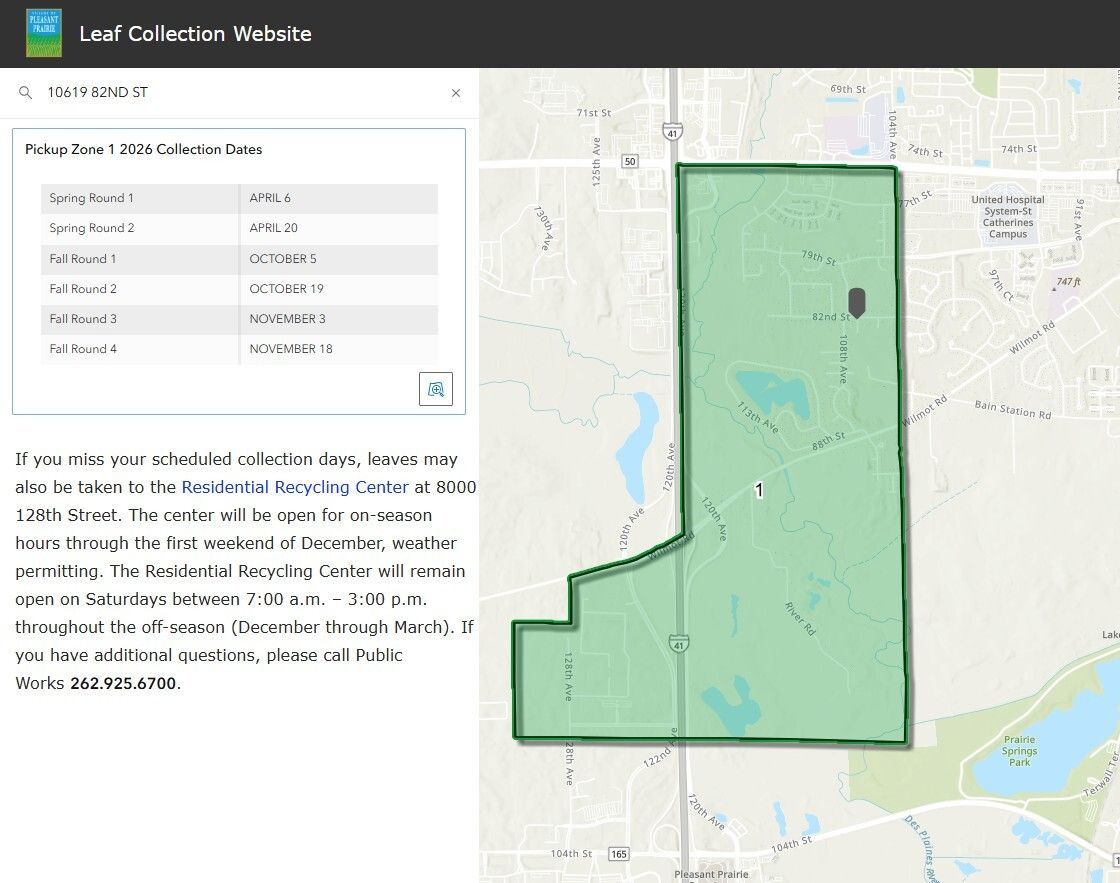Click the 82nd St label on the map
The height and width of the screenshot is (883, 1120).
(830, 316)
